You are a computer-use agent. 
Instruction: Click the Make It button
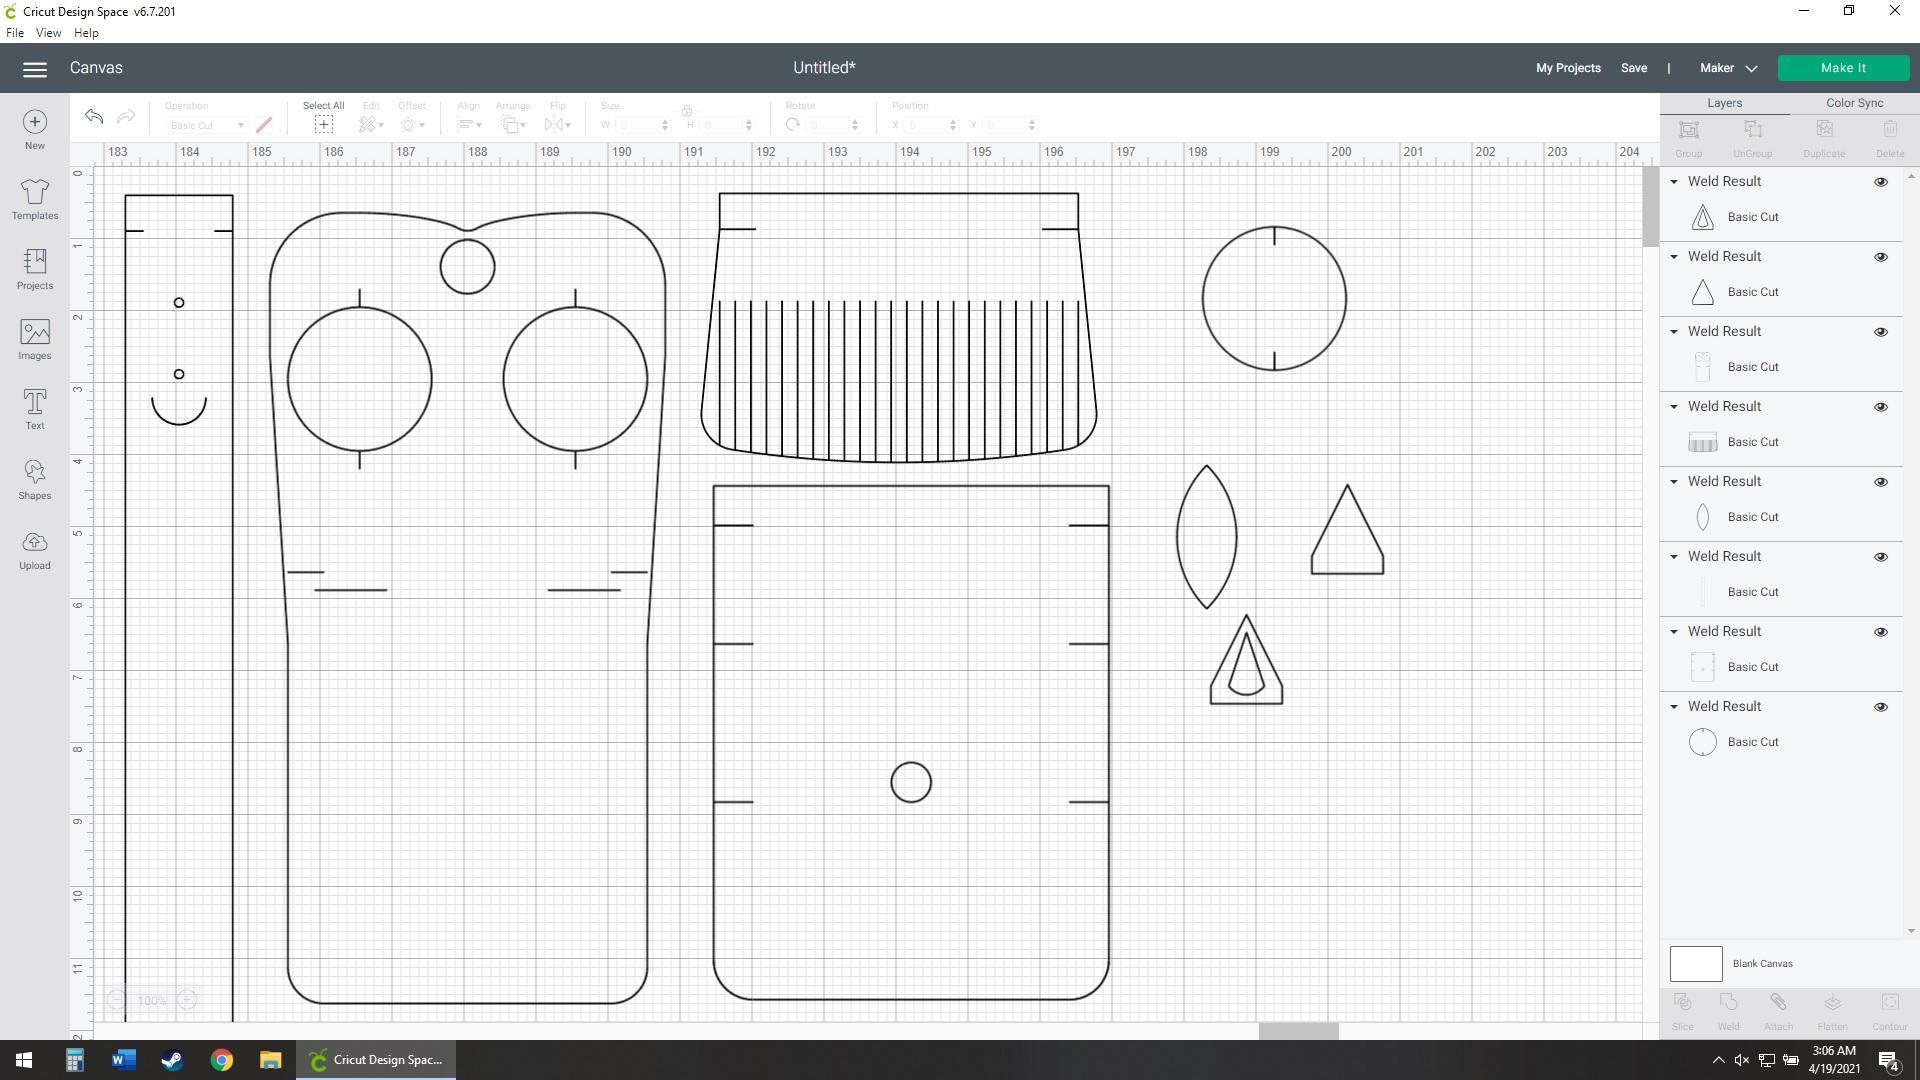point(1843,67)
